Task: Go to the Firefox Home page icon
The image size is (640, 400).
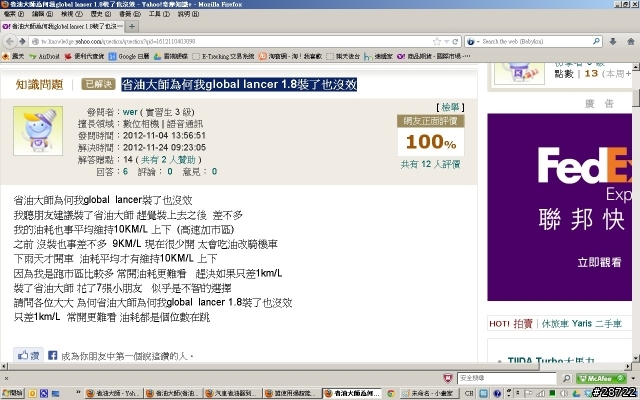Action: (x=631, y=41)
